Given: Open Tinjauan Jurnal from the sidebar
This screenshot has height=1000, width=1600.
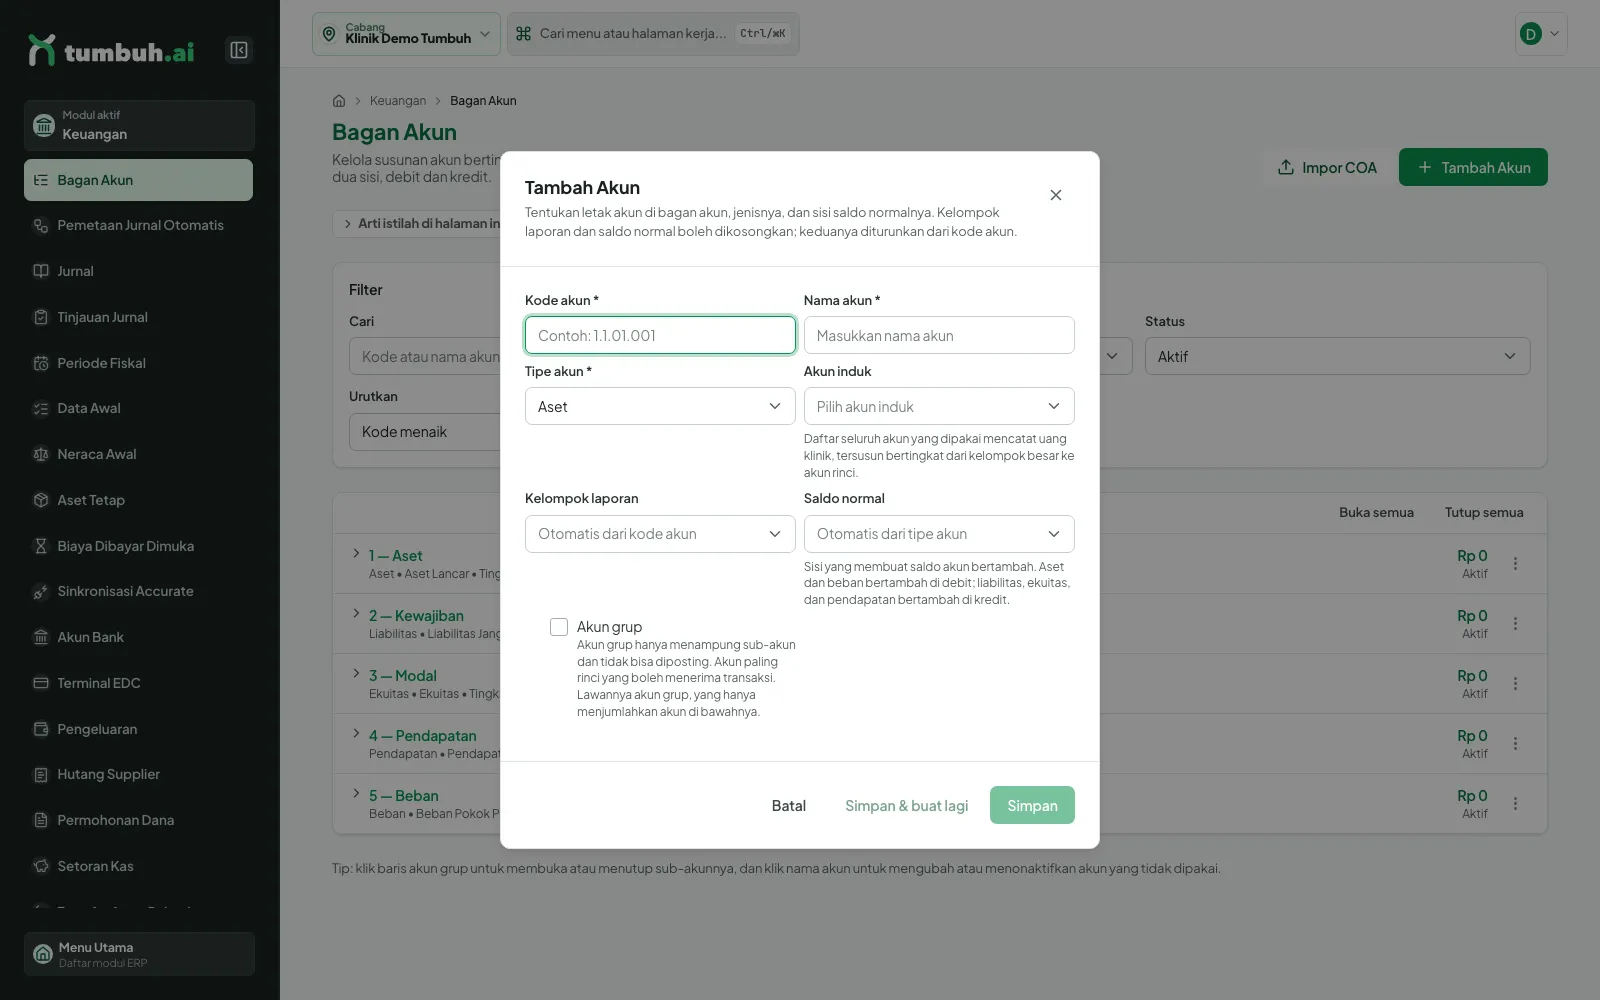Looking at the screenshot, I should point(138,317).
